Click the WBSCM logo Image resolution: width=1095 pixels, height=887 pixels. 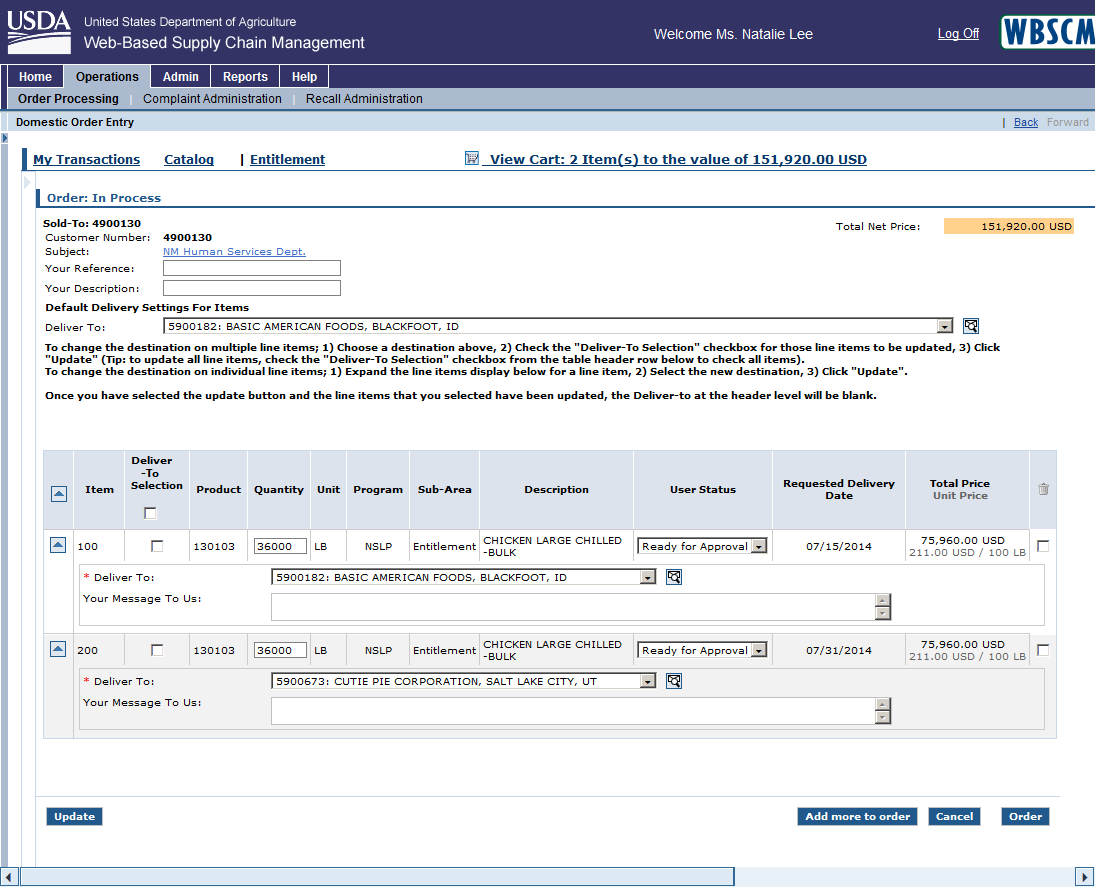(x=1046, y=32)
